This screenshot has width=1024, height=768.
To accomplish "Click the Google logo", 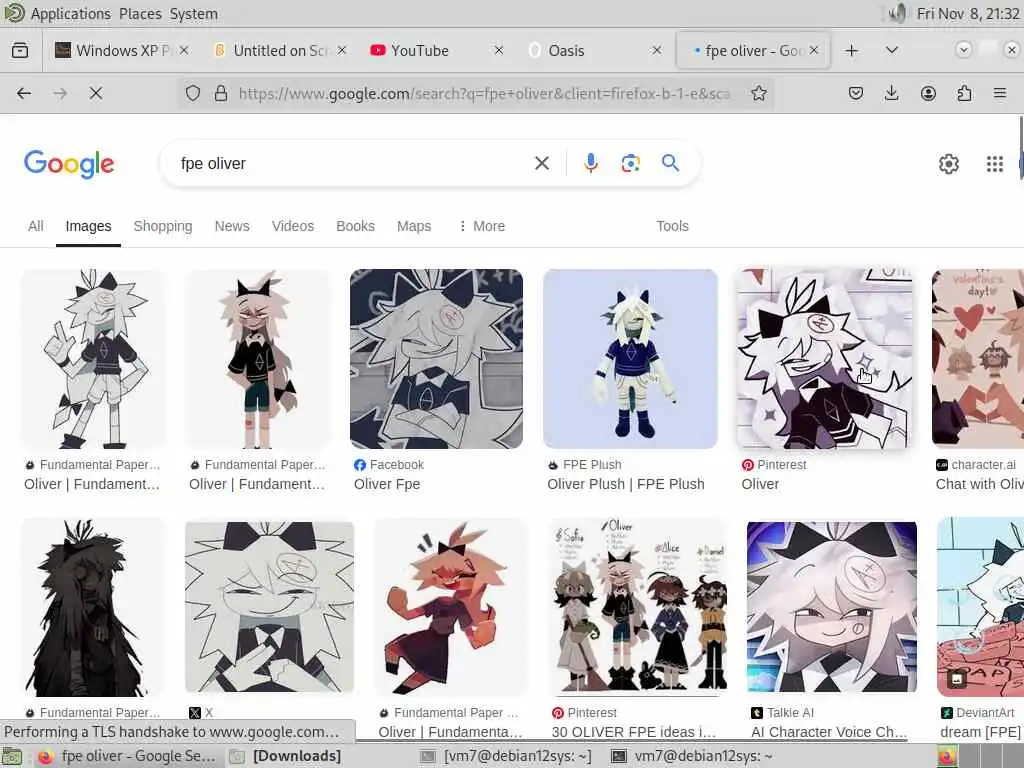I will click(69, 163).
